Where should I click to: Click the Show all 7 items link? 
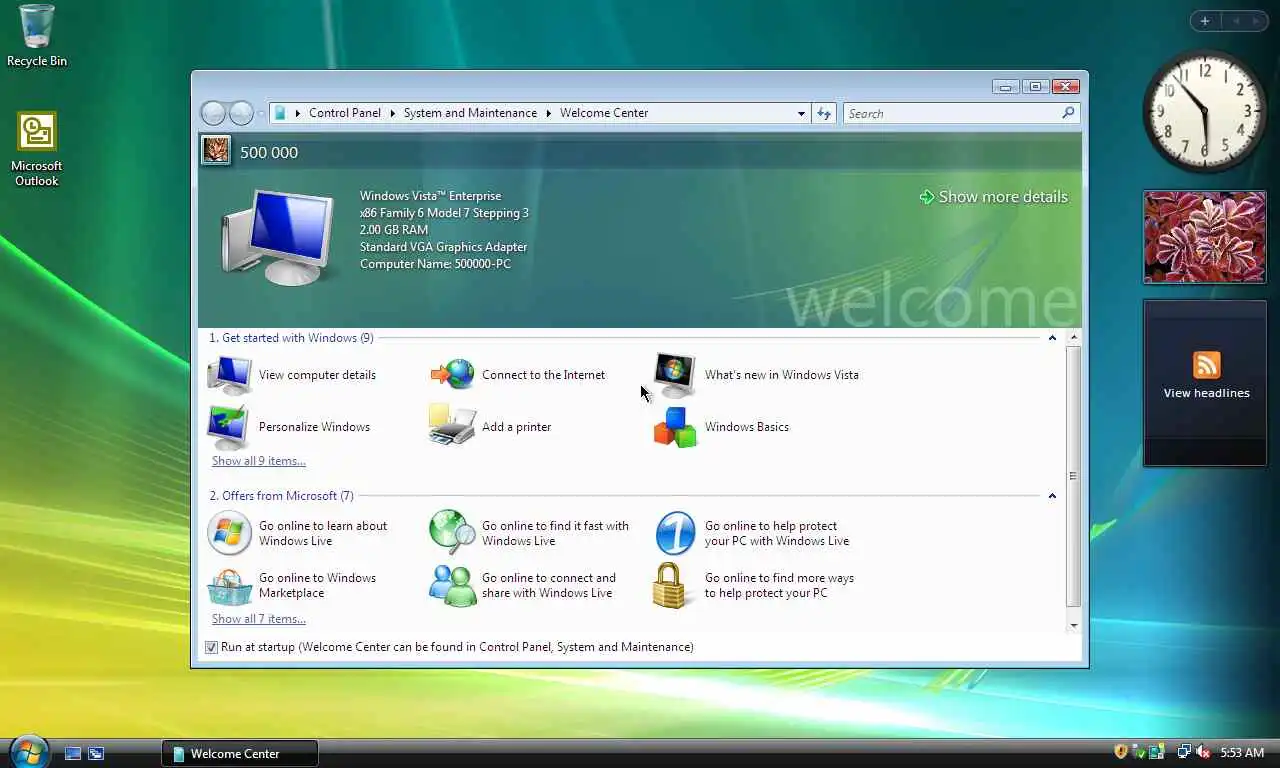259,619
